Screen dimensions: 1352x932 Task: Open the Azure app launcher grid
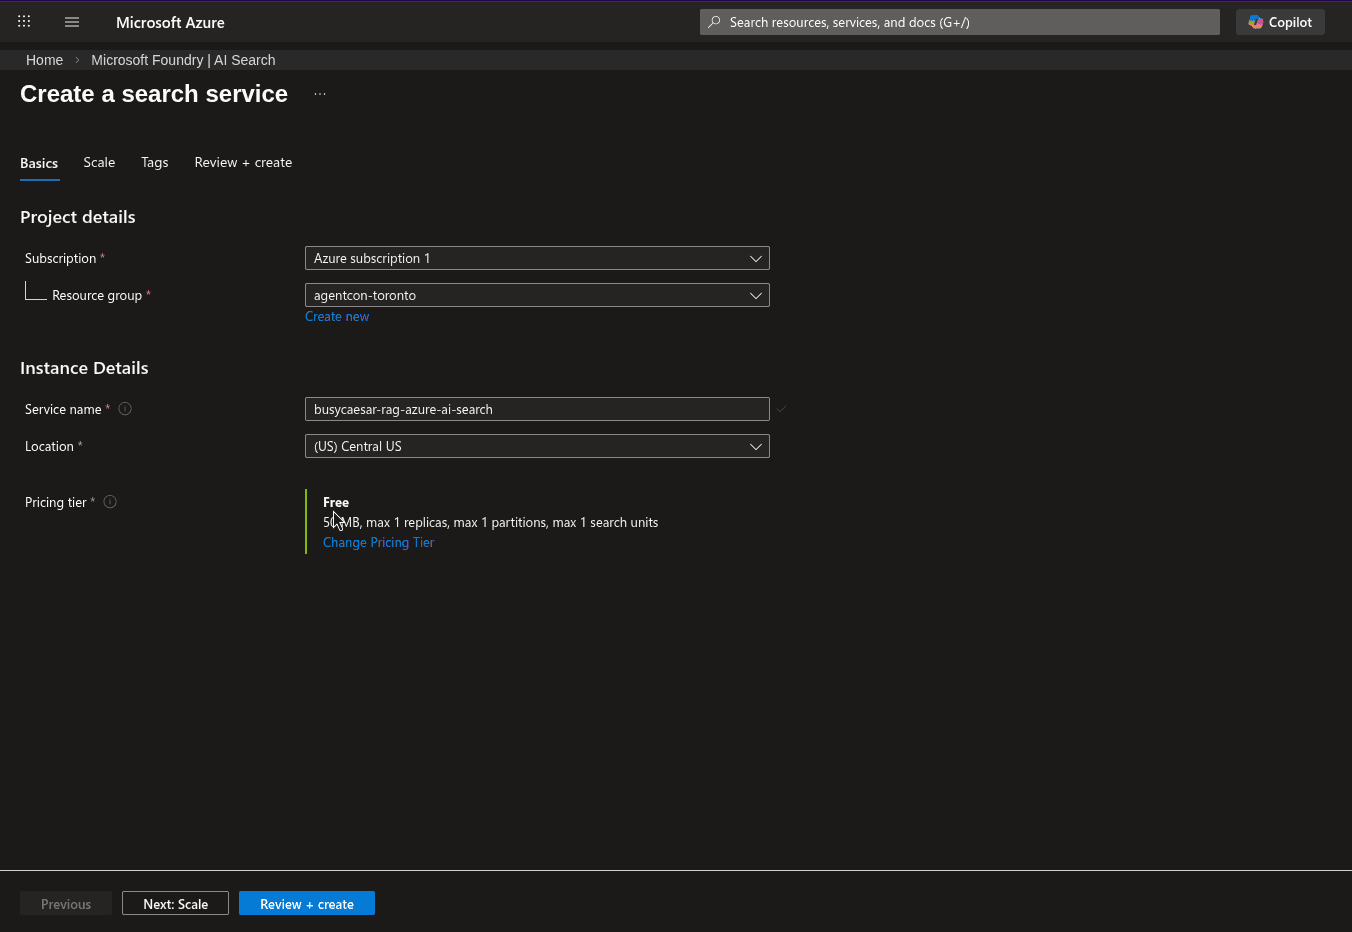(x=23, y=21)
